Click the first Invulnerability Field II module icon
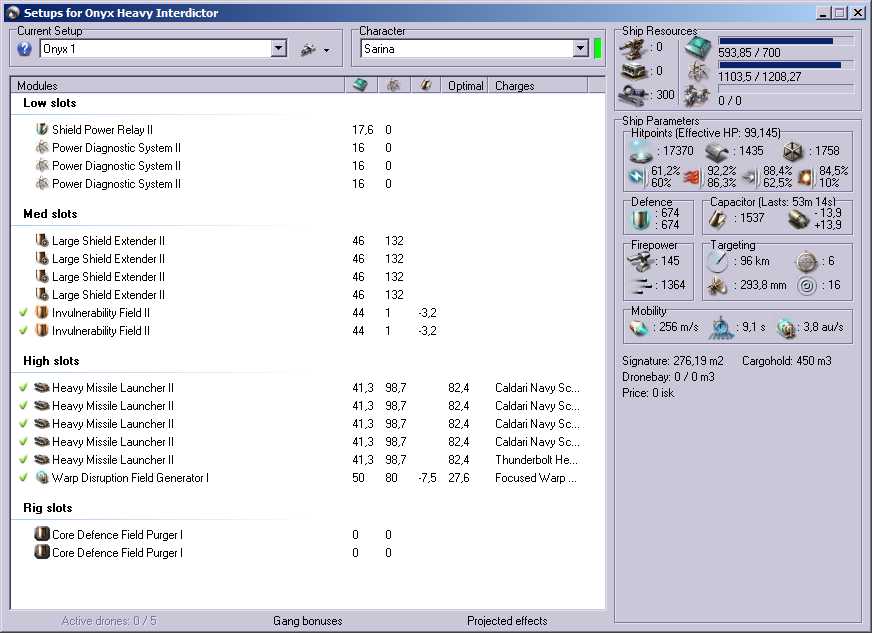The height and width of the screenshot is (633, 872). 42,313
